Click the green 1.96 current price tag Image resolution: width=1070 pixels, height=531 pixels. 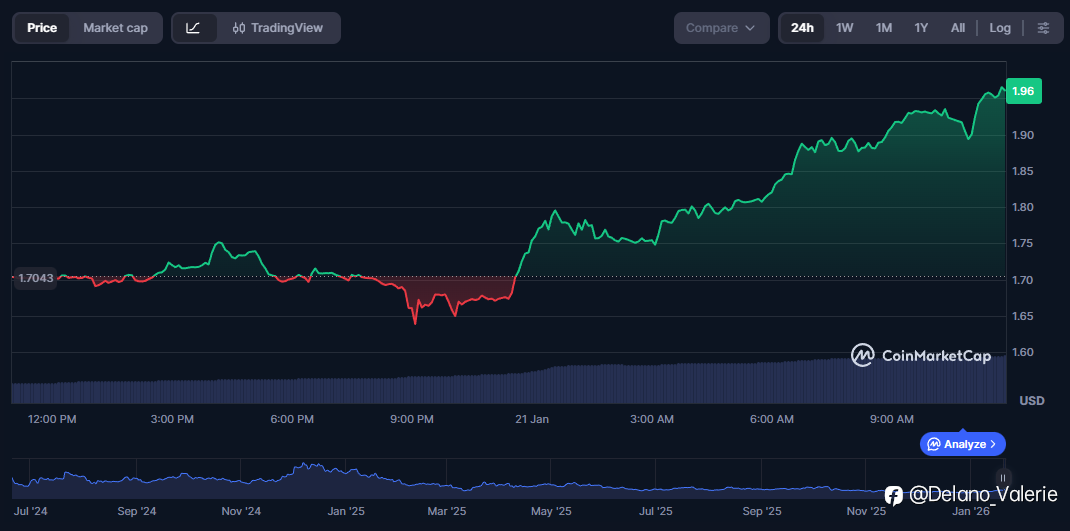tap(1023, 91)
